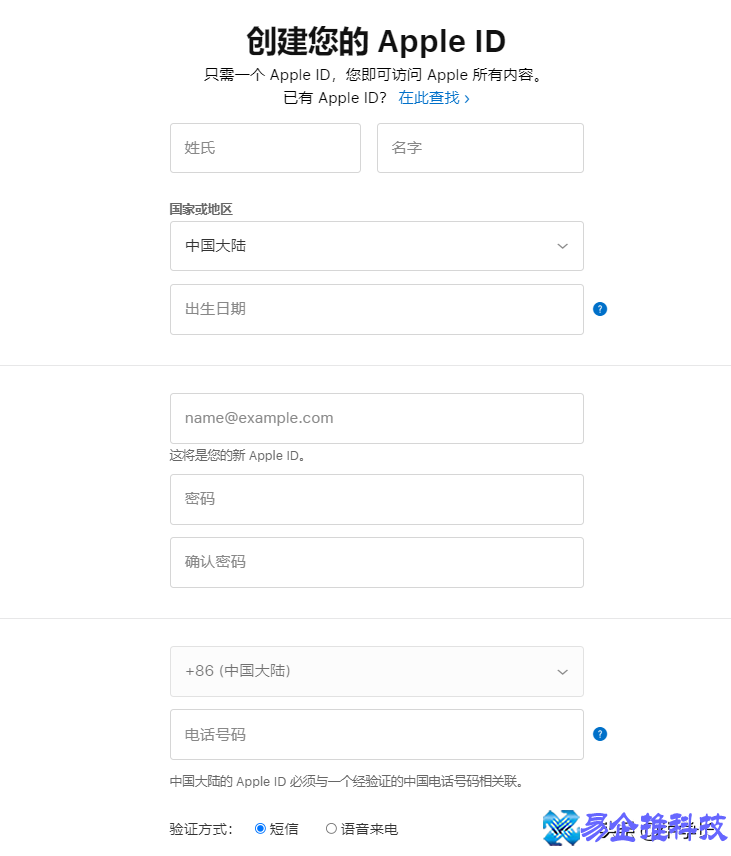
Task: Select 短信 verification method
Action: [x=260, y=828]
